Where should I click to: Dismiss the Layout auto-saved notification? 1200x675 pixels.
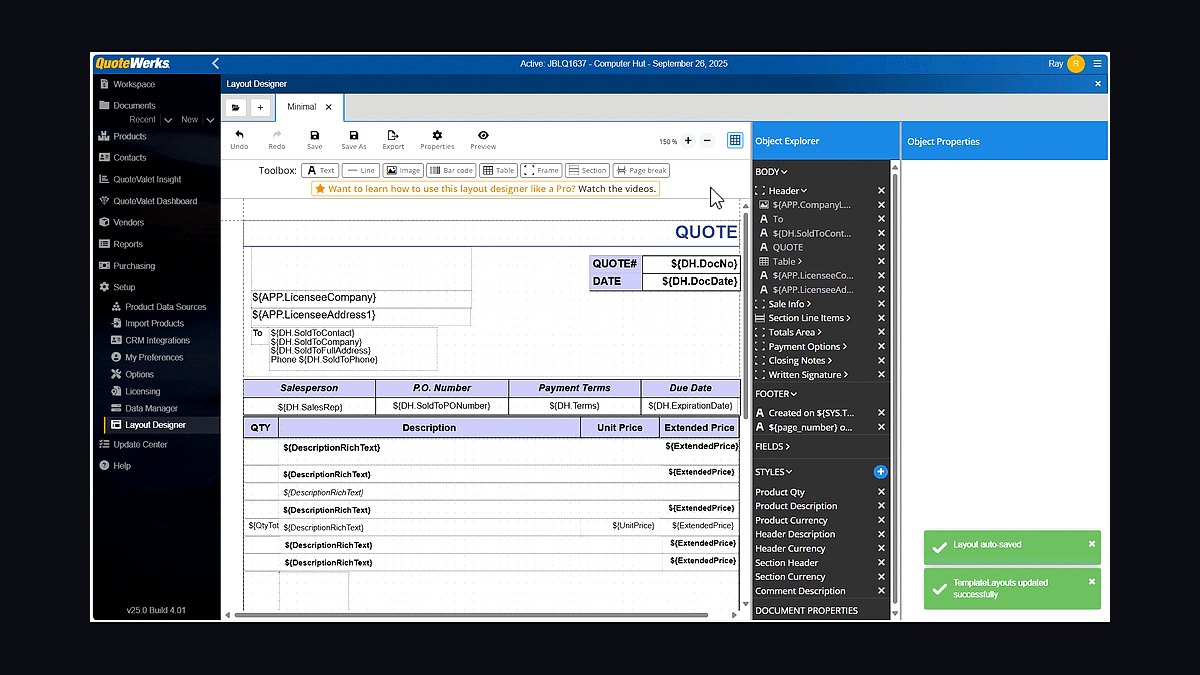(1092, 544)
